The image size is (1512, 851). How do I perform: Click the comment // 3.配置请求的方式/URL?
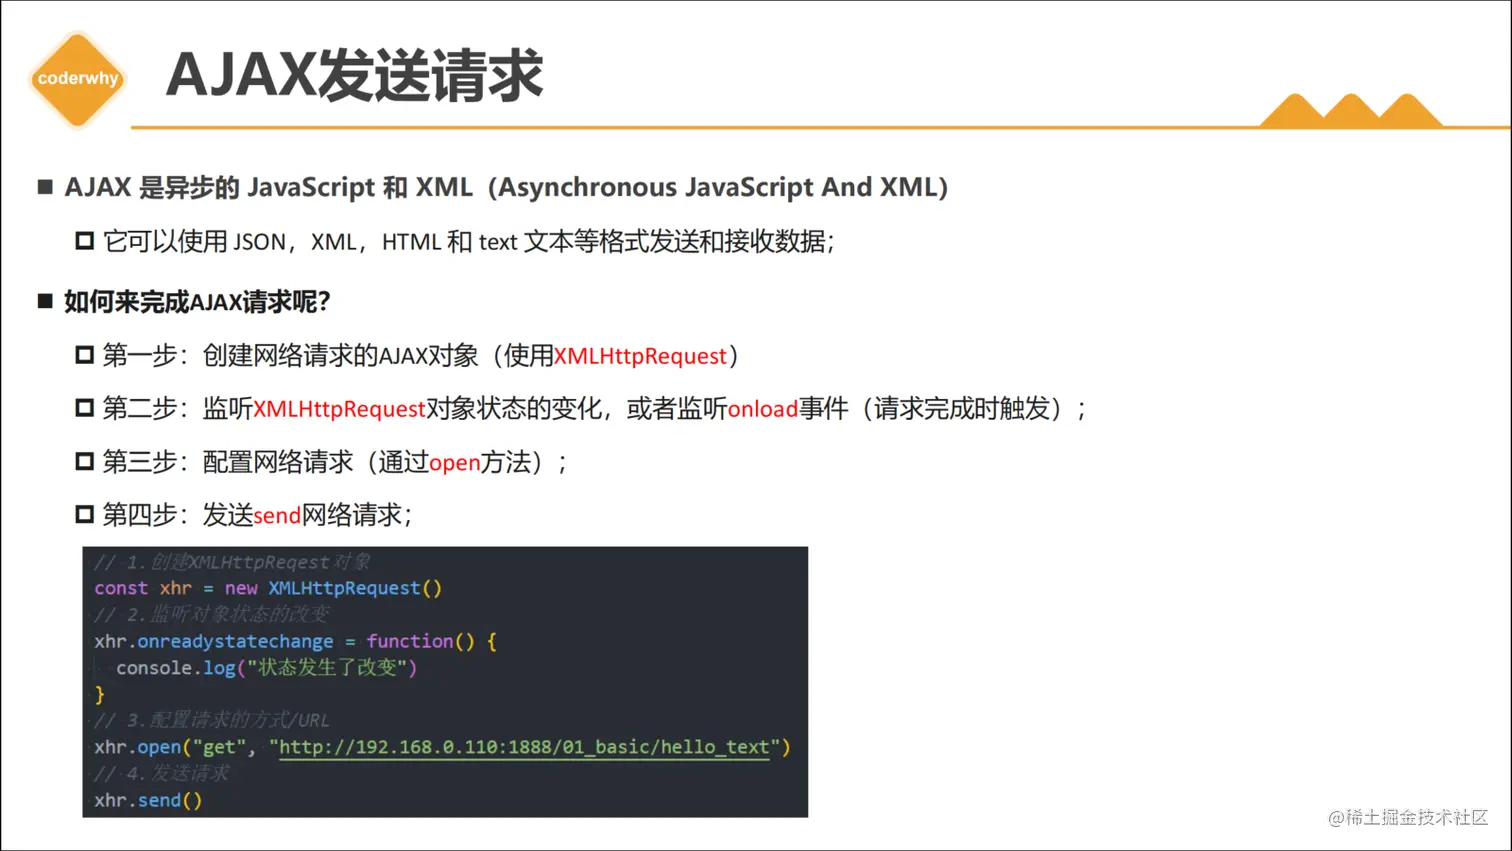coord(212,720)
